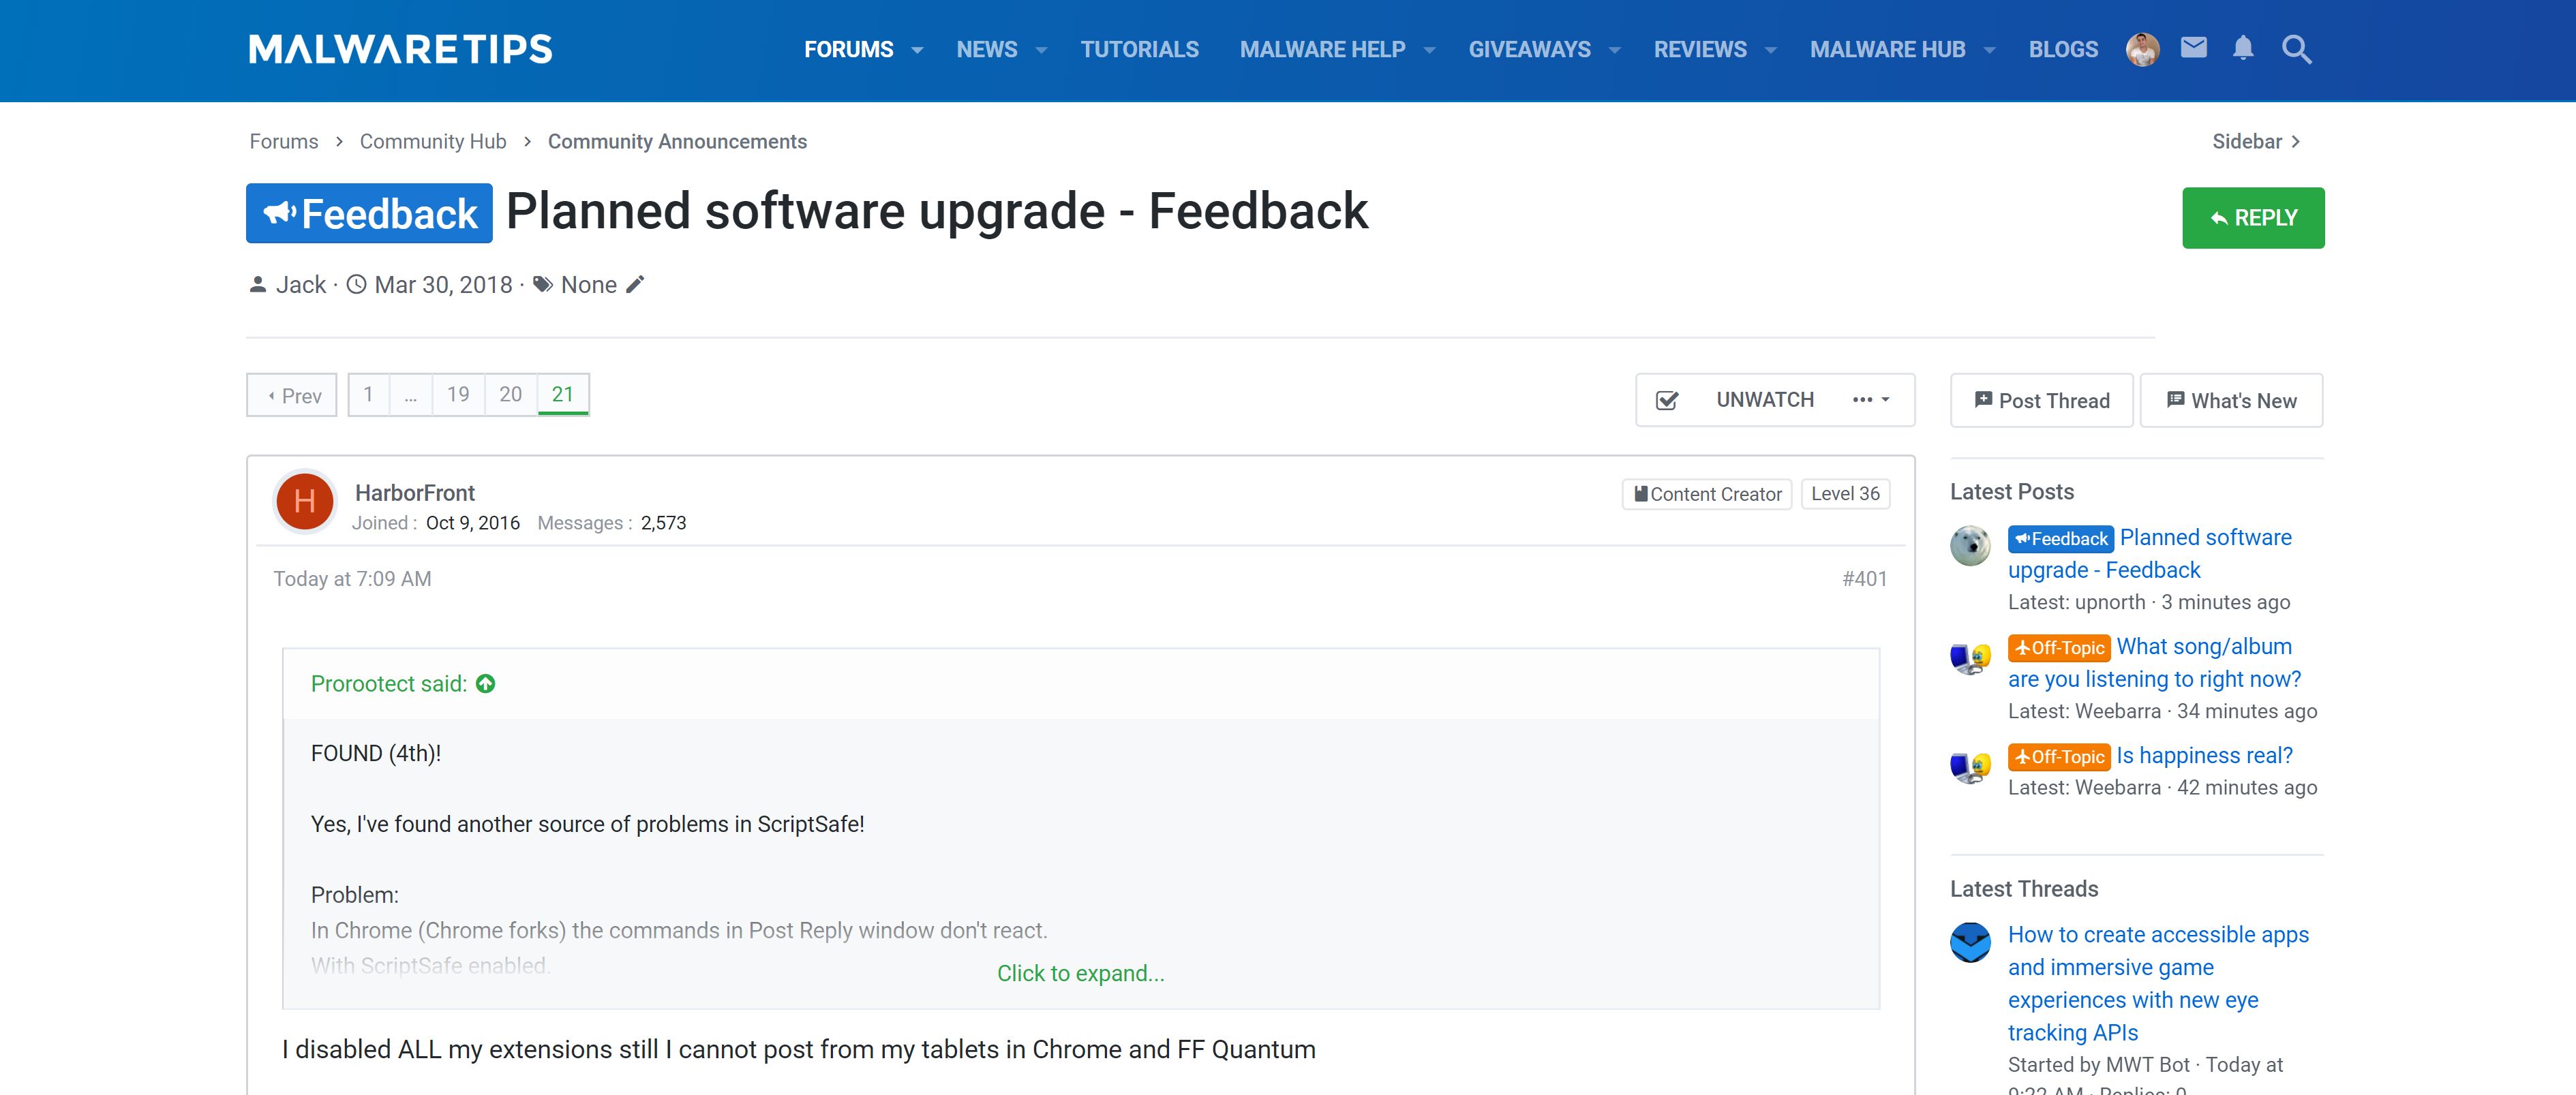Go to page 20 of thread
Image resolution: width=2576 pixels, height=1095 pixels.
510,394
